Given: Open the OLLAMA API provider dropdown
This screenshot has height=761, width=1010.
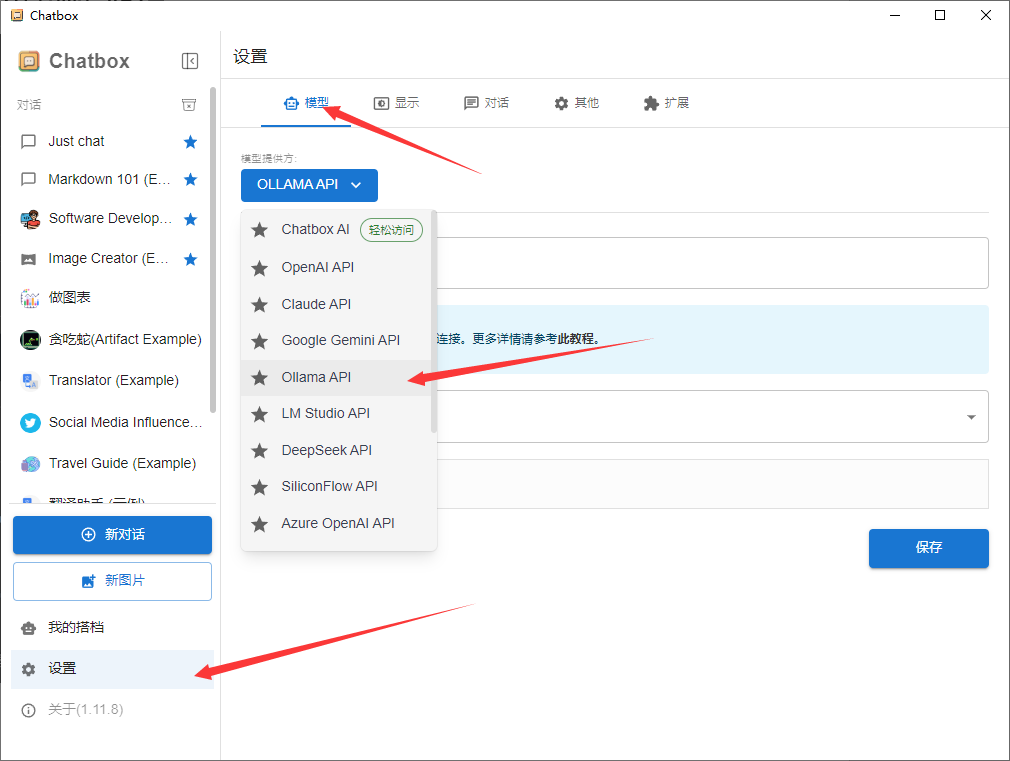Looking at the screenshot, I should point(309,185).
